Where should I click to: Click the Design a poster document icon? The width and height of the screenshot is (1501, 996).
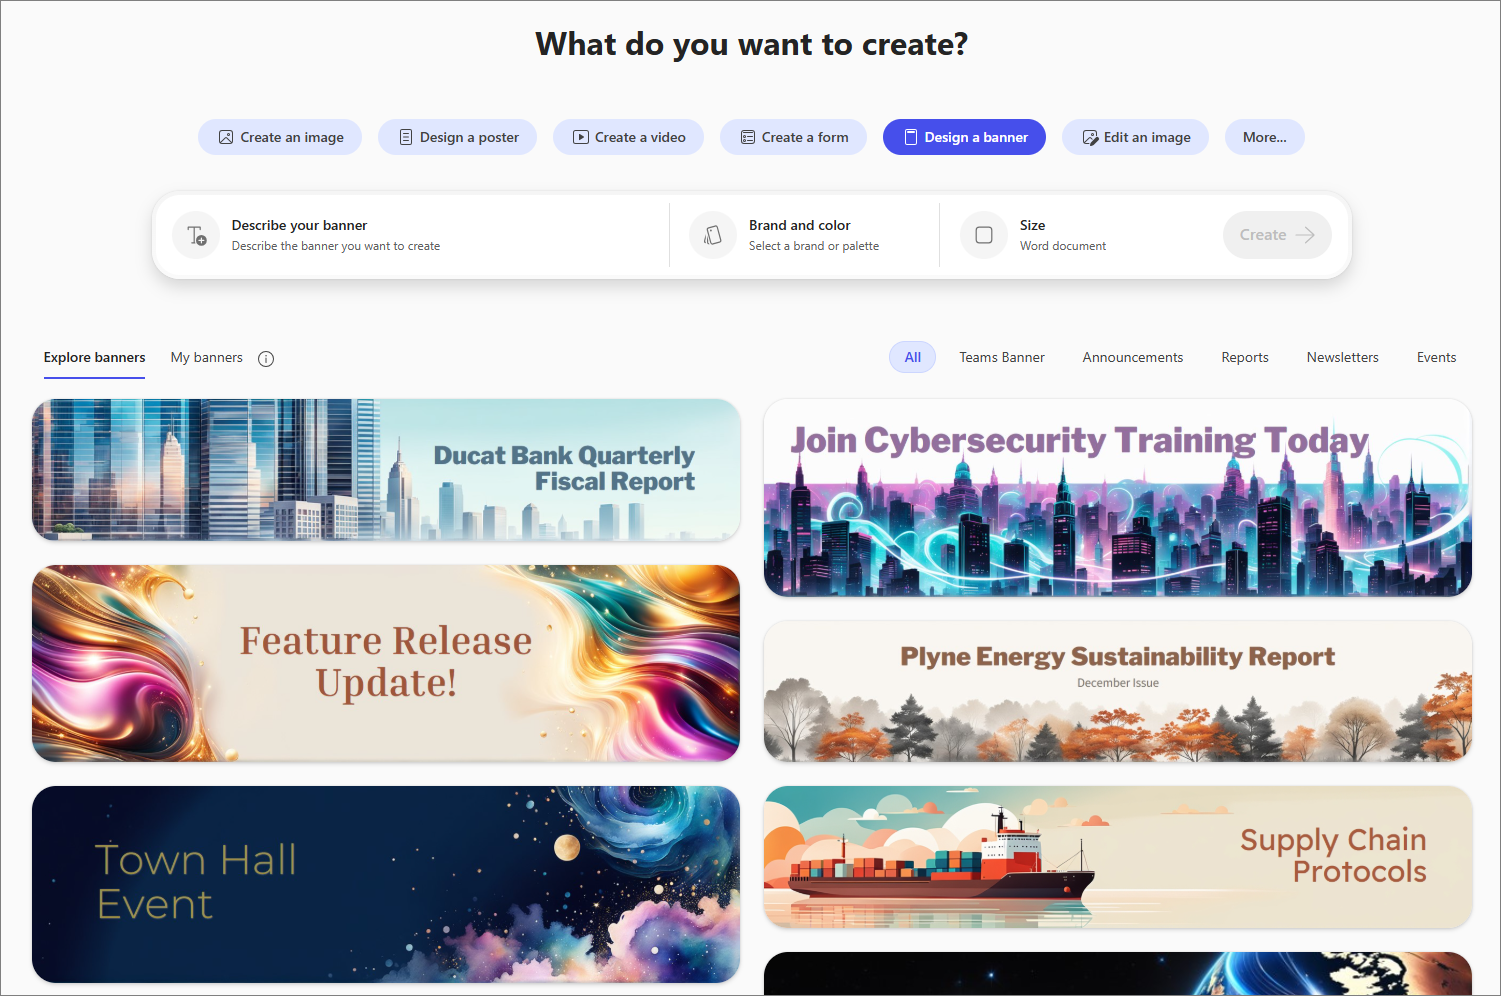pyautogui.click(x=406, y=137)
